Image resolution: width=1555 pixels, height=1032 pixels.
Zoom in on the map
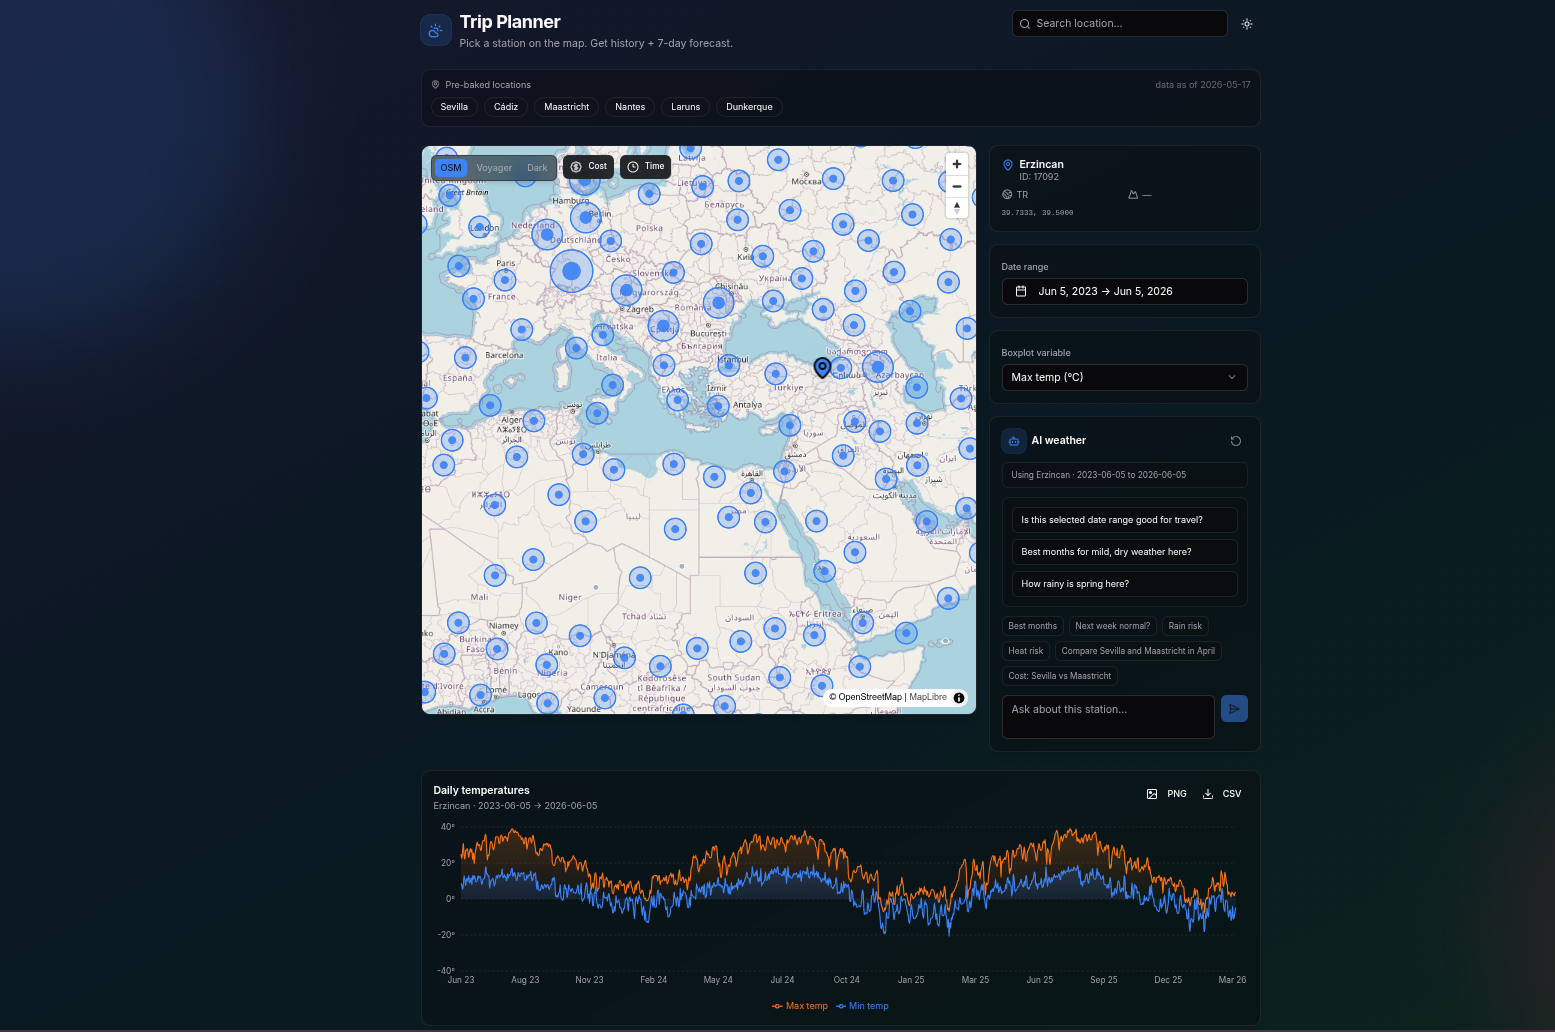[957, 165]
